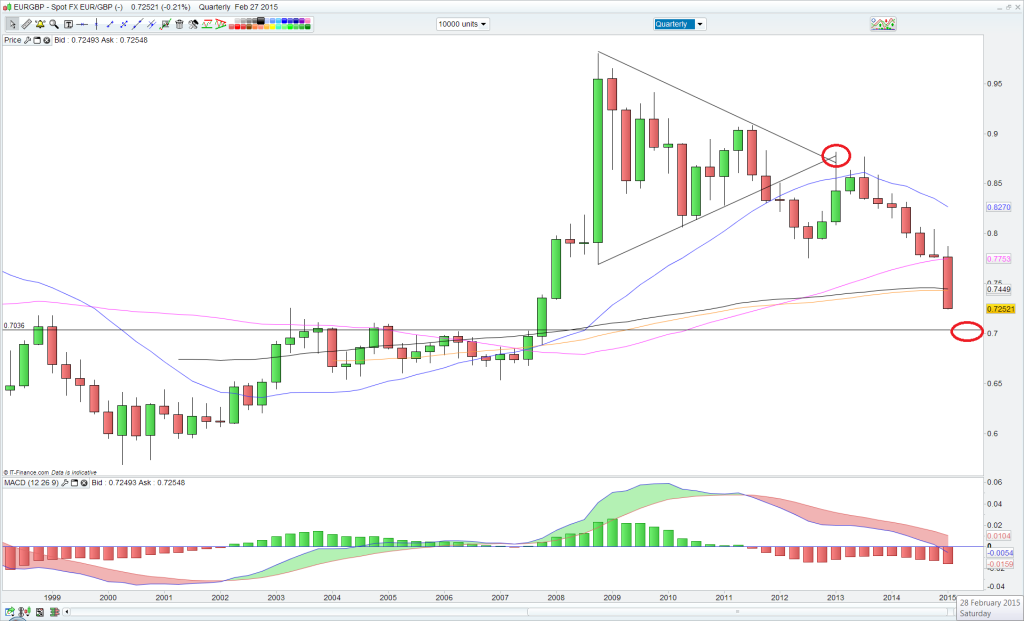Open the indicators chart button at top right
This screenshot has width=1024, height=621.
[x=883, y=24]
